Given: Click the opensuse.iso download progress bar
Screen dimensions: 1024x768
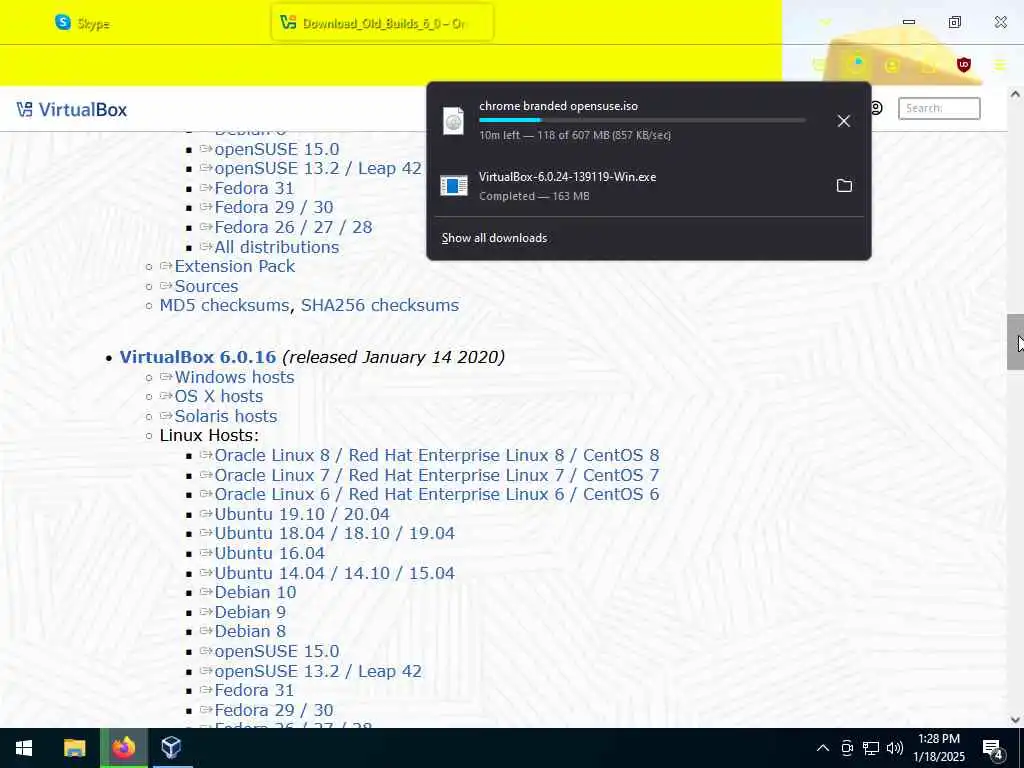Looking at the screenshot, I should [642, 120].
